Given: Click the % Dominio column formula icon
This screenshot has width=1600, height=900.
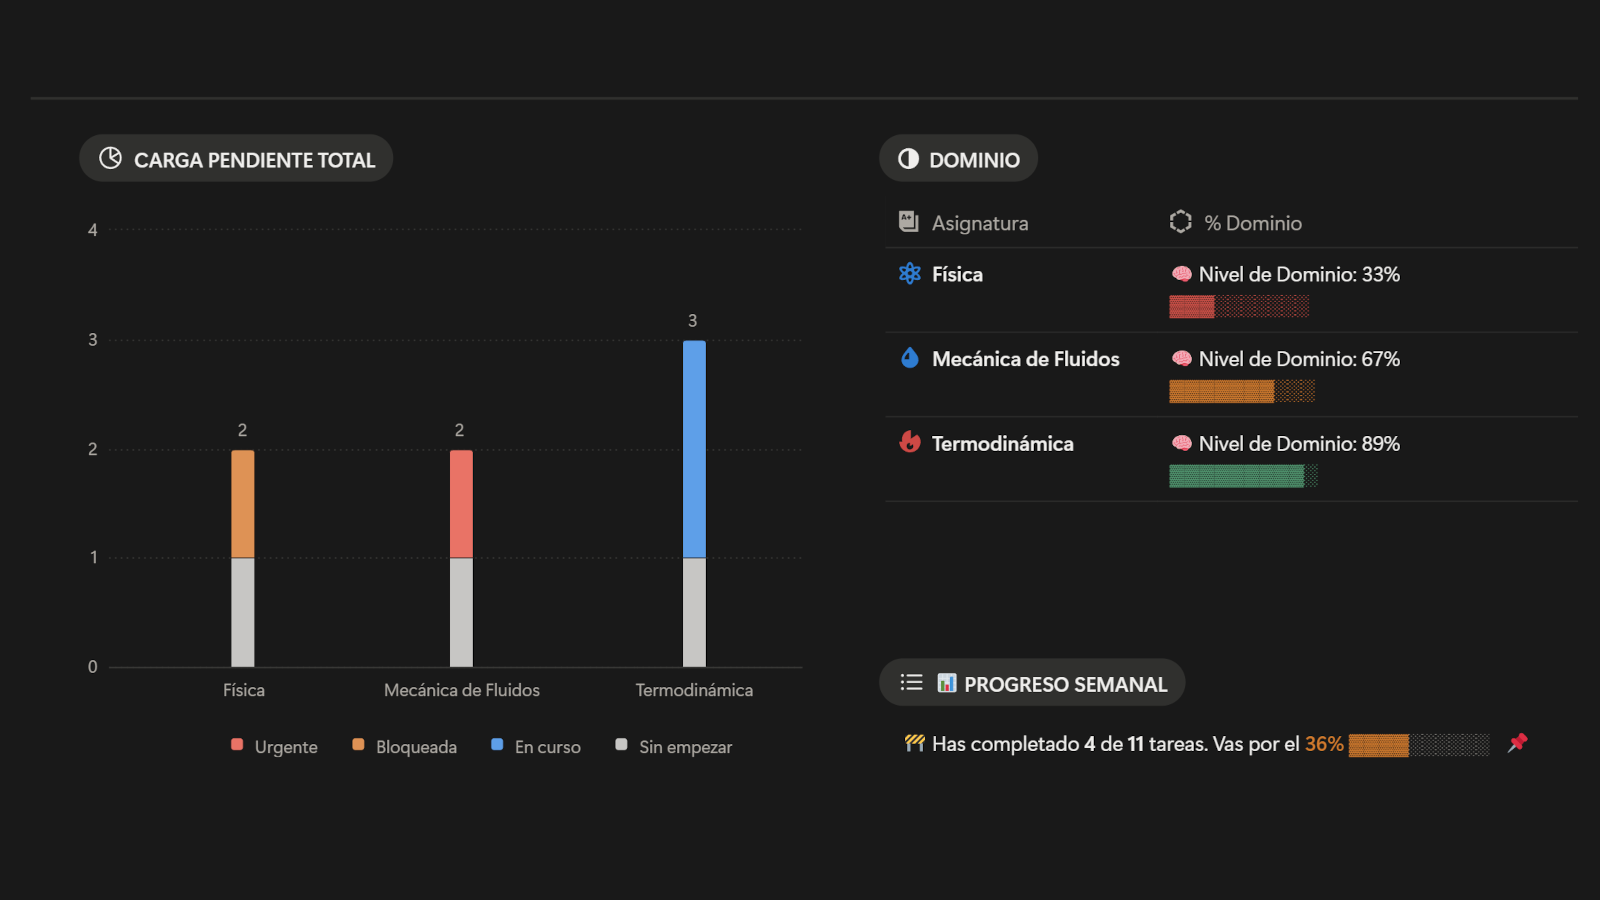Looking at the screenshot, I should pos(1181,222).
